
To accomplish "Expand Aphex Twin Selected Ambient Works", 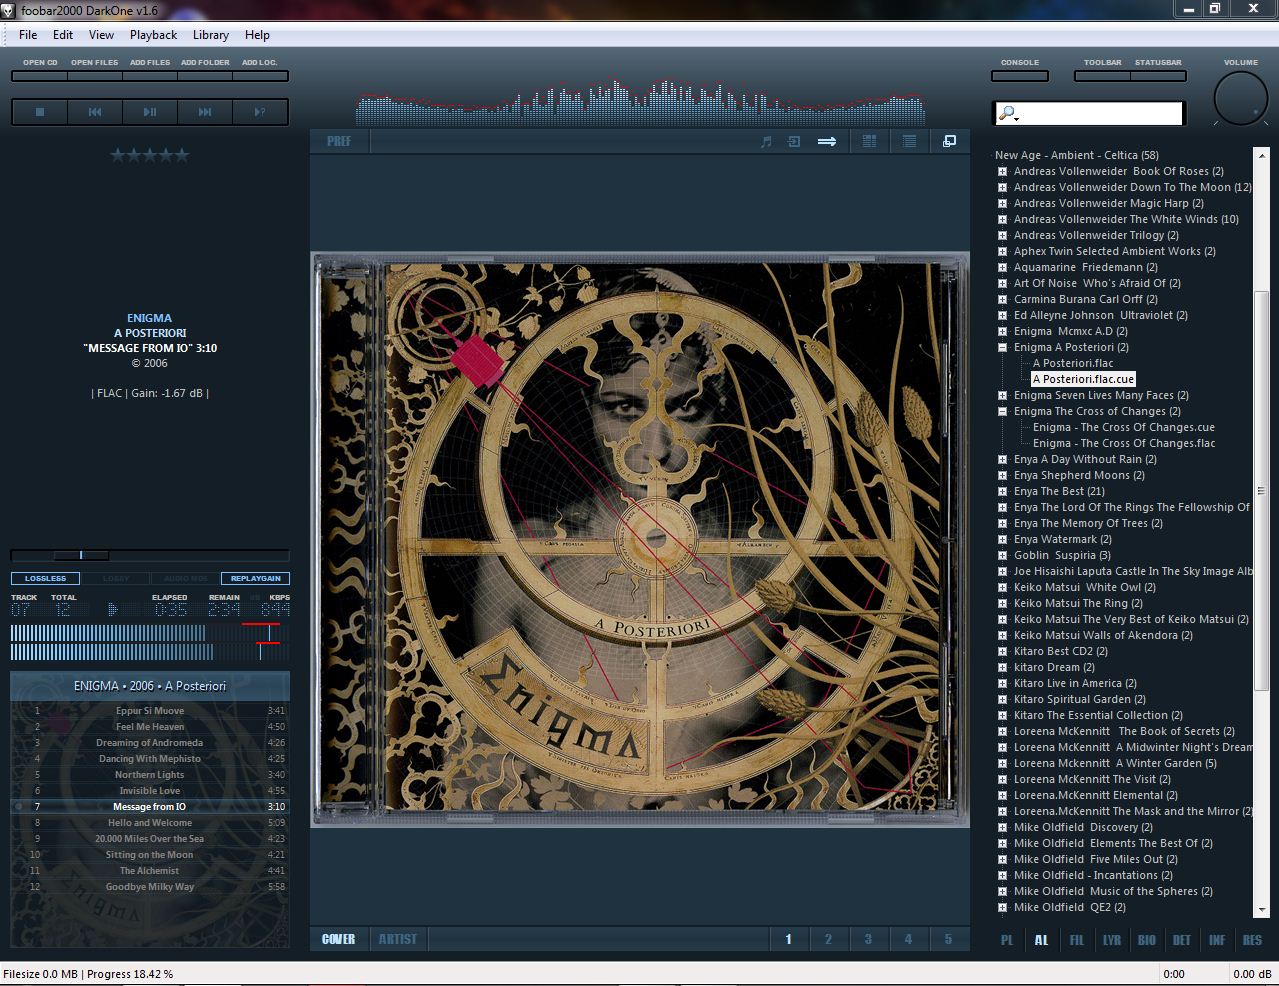I will pos(1002,251).
